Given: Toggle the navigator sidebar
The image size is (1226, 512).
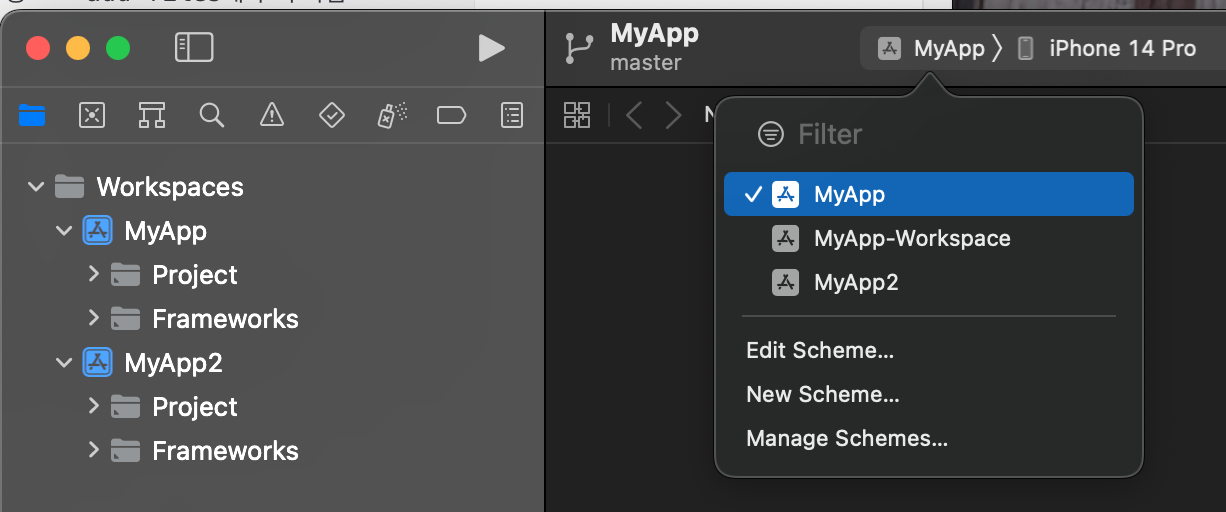Looking at the screenshot, I should [194, 47].
